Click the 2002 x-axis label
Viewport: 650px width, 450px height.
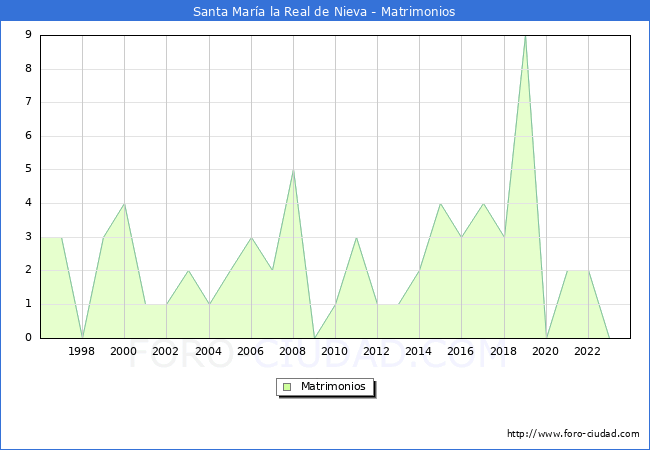coord(165,351)
